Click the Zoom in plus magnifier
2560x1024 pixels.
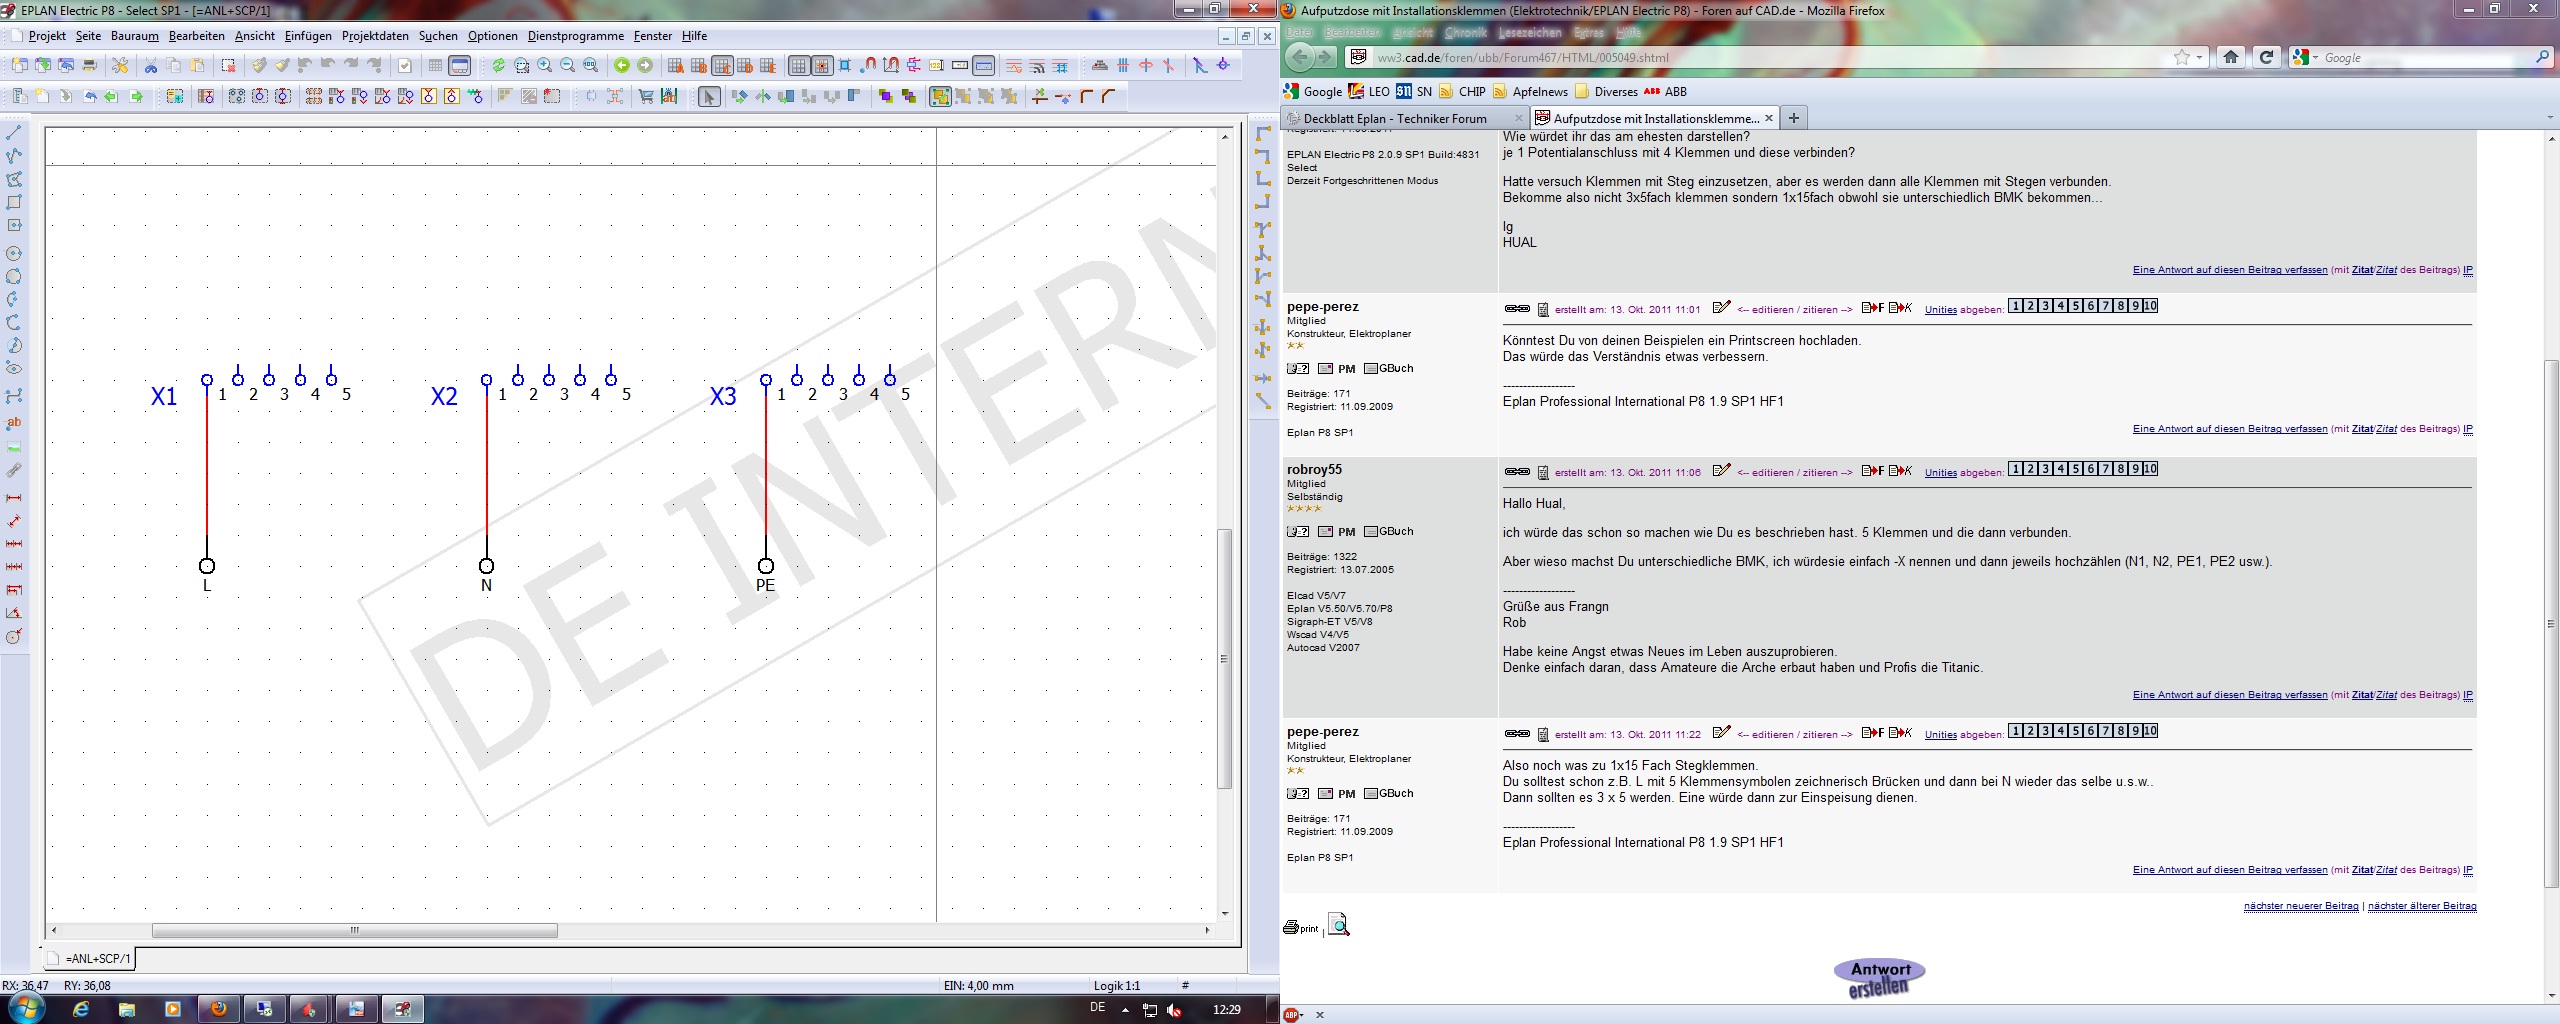(544, 66)
